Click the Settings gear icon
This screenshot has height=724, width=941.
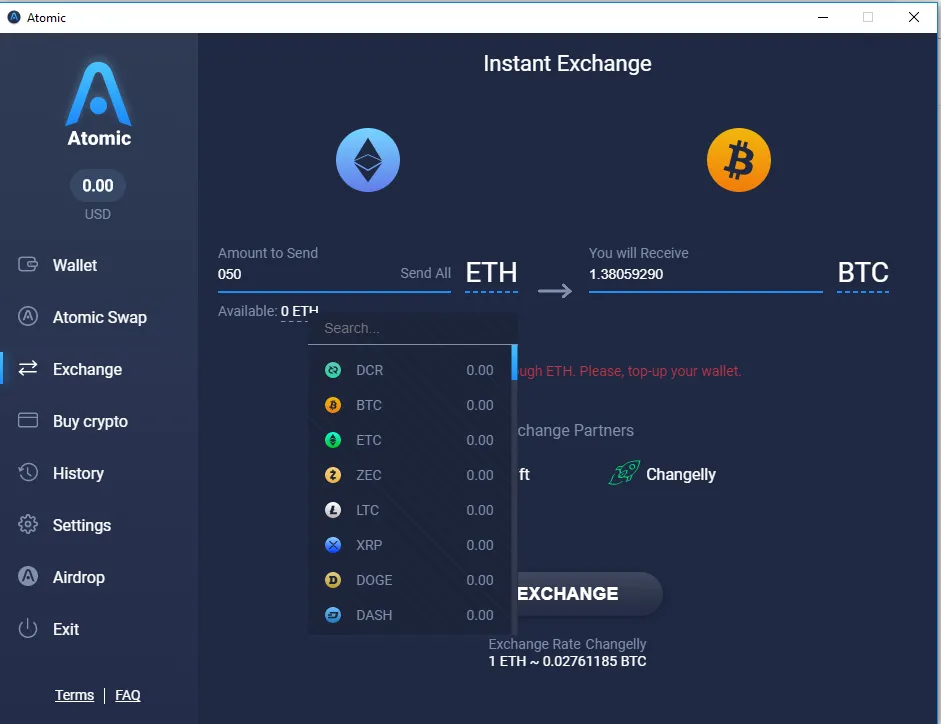pos(28,524)
